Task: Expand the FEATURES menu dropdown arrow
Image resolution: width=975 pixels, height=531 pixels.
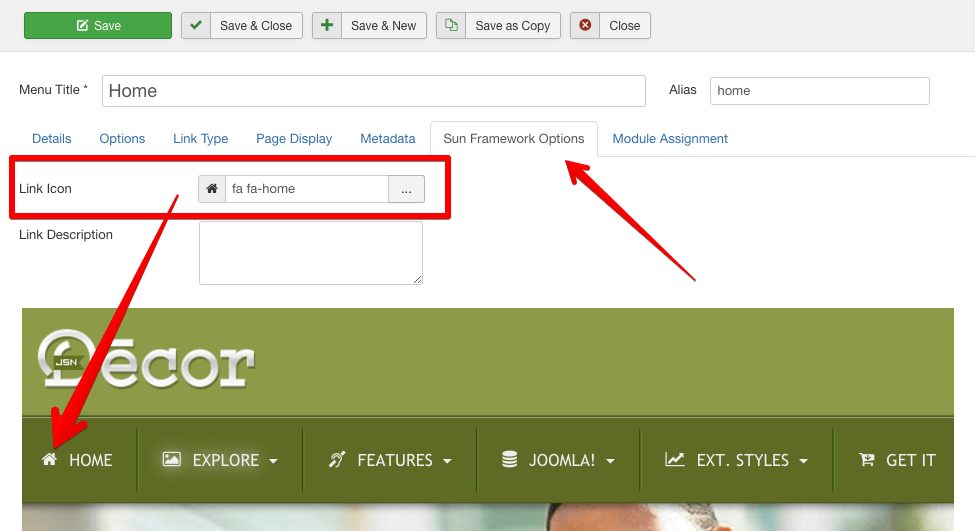Action: point(446,461)
